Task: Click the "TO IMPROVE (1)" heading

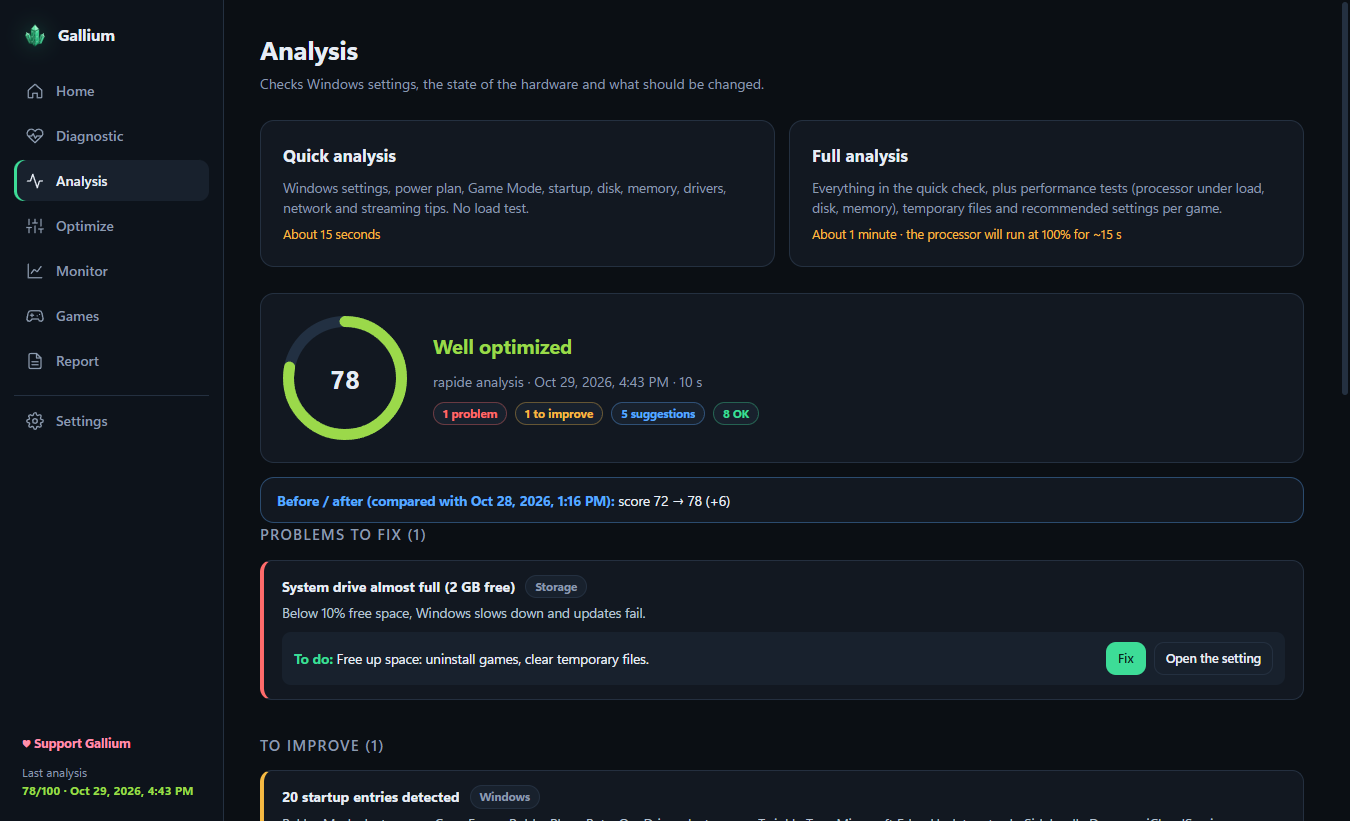Action: tap(322, 746)
